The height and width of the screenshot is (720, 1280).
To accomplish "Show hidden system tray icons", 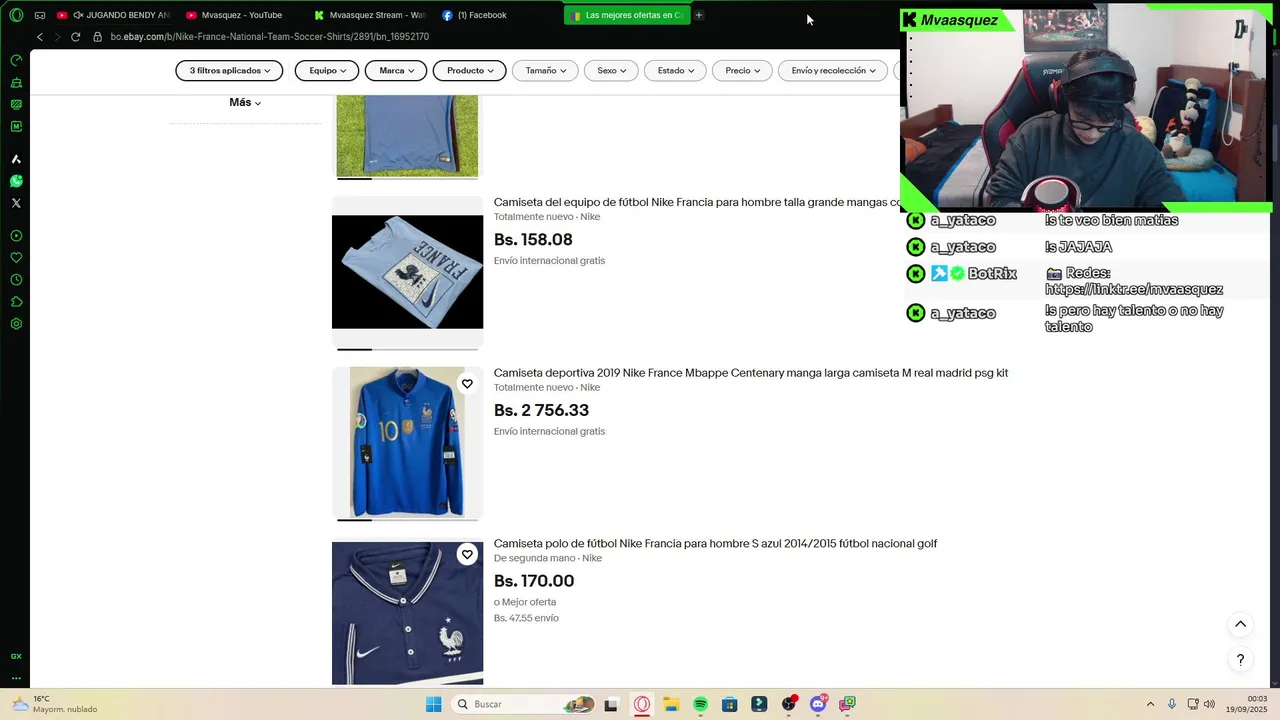I will tap(1150, 704).
